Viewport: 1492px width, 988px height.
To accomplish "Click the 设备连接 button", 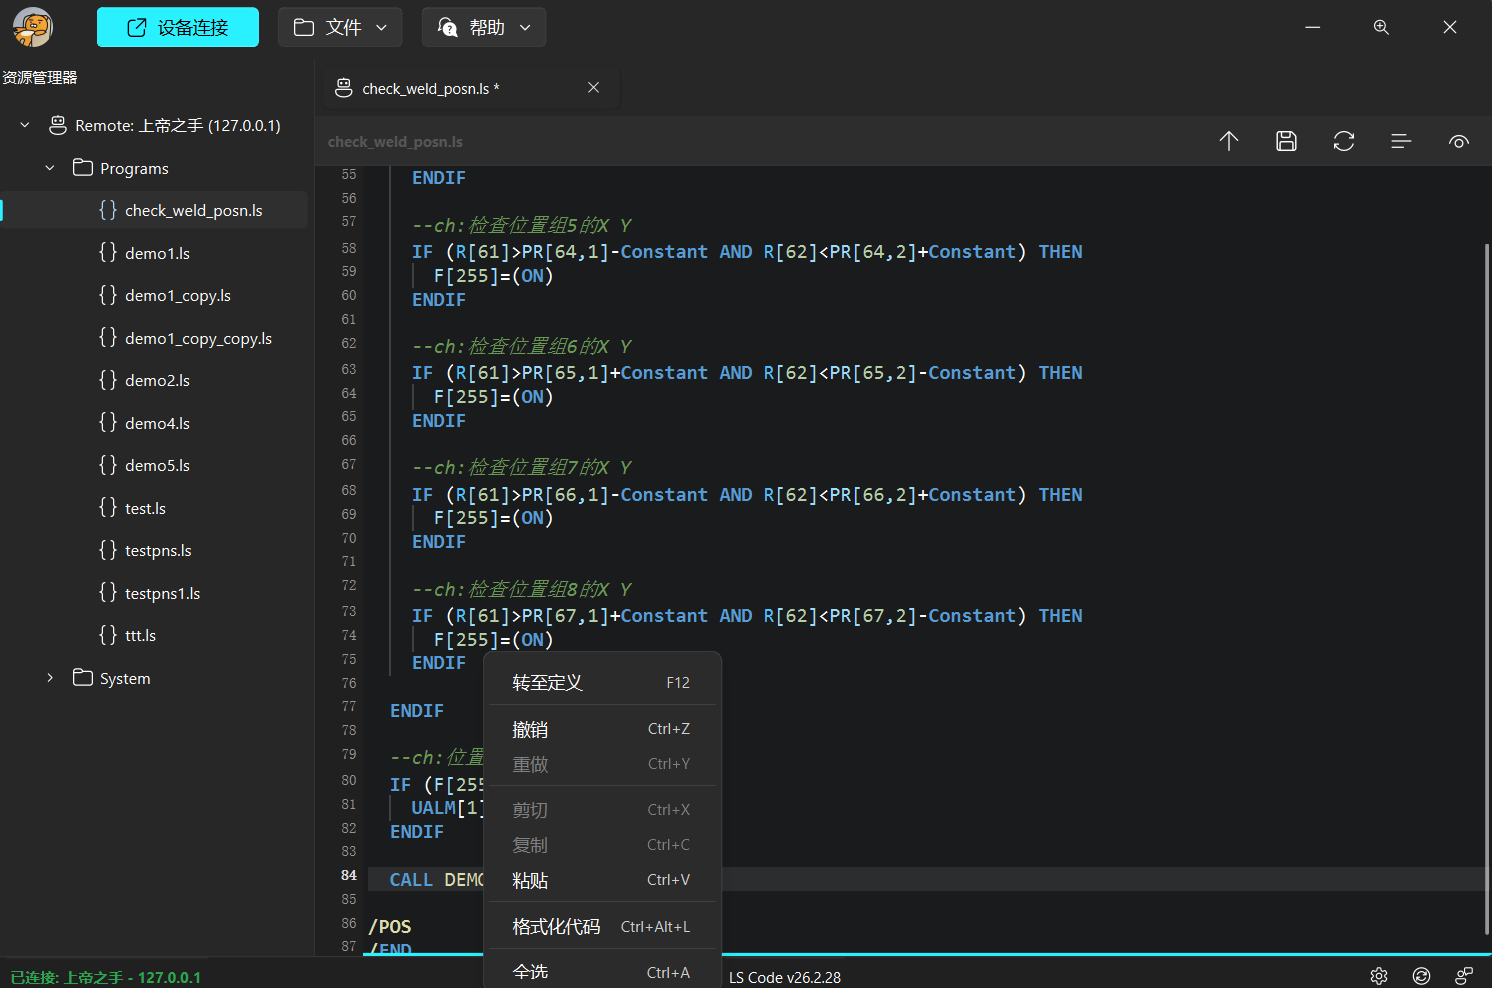I will tap(178, 27).
